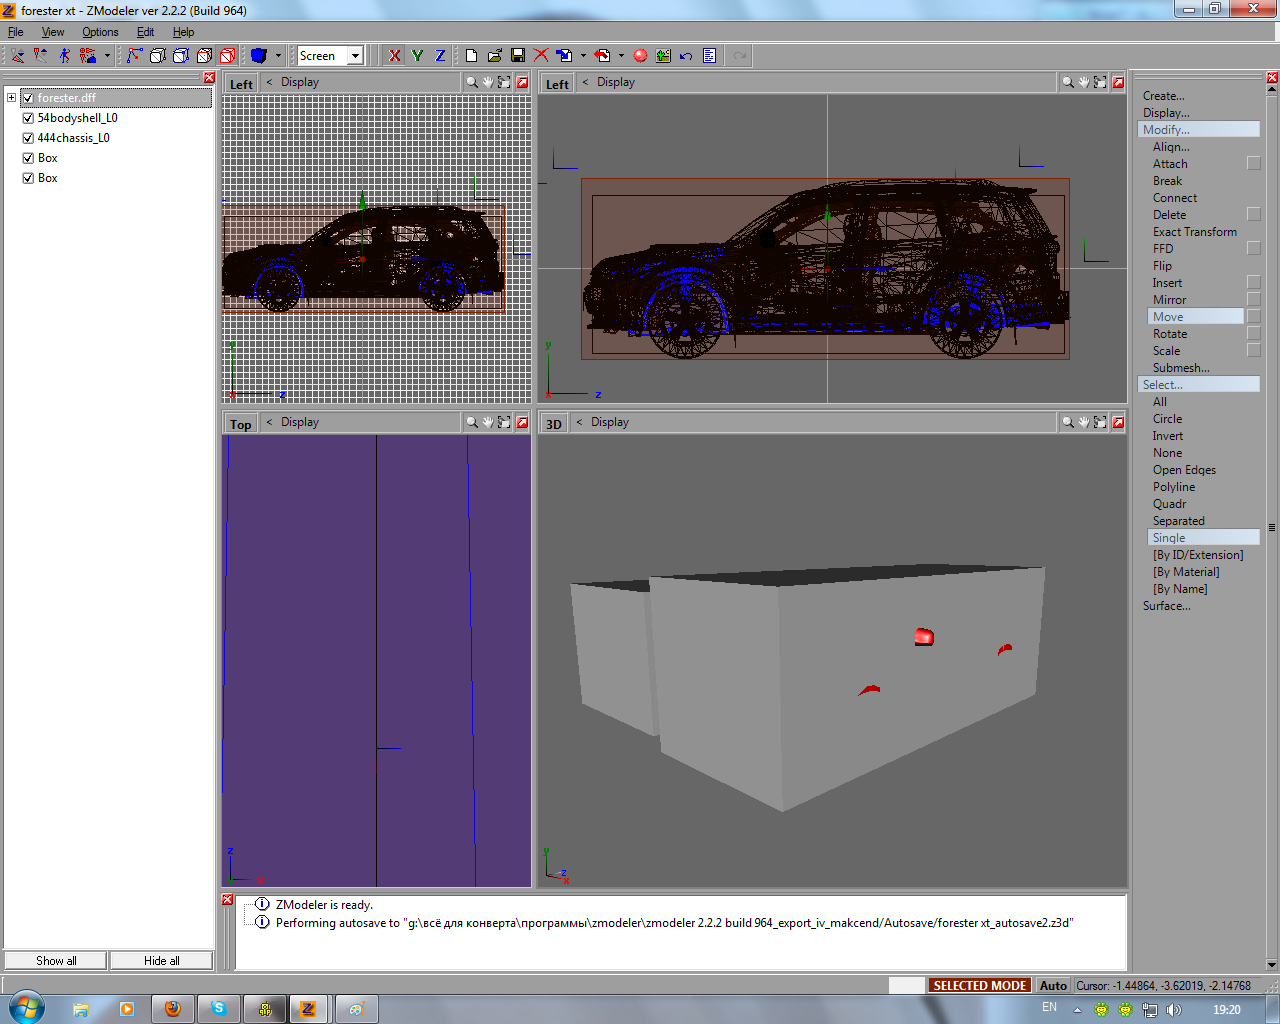Click the red materials editor sphere icon
This screenshot has height=1024, width=1280.
(x=640, y=56)
